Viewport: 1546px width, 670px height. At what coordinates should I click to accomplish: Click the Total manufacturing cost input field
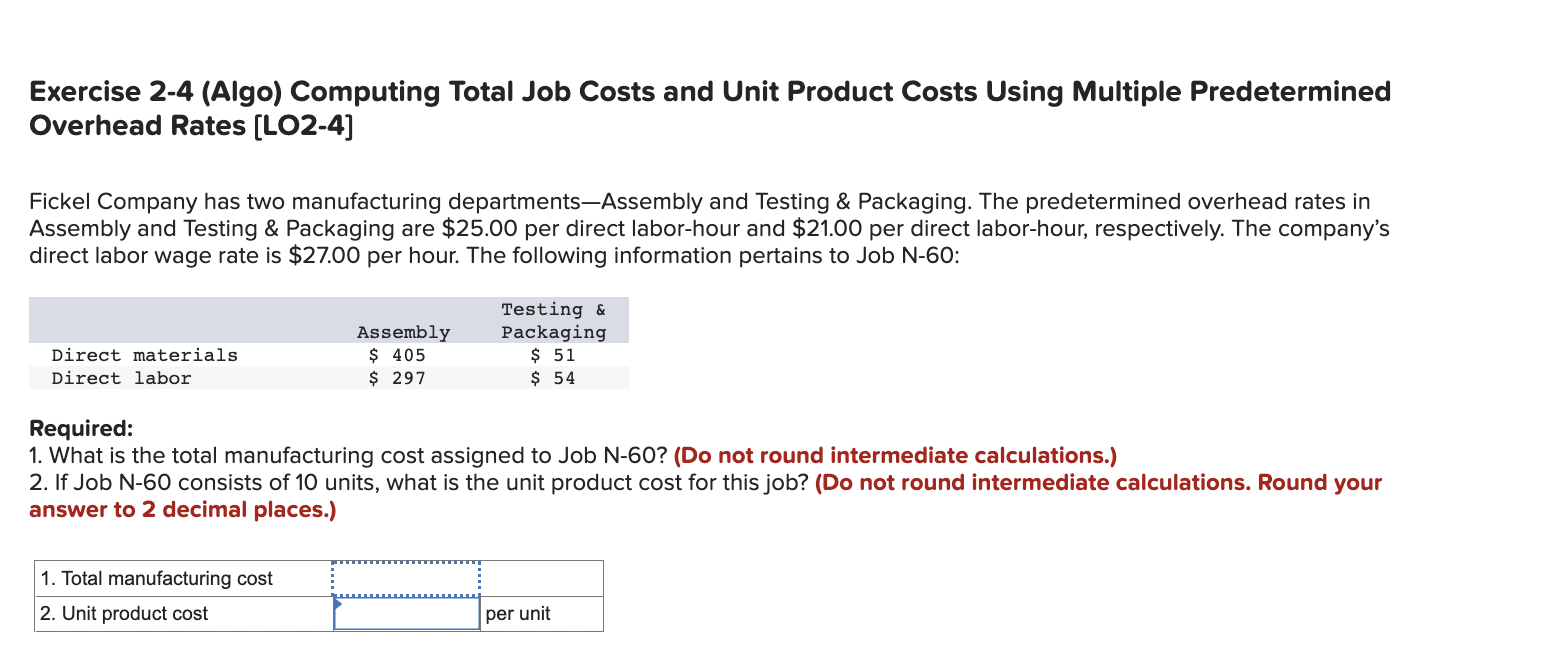click(x=406, y=578)
